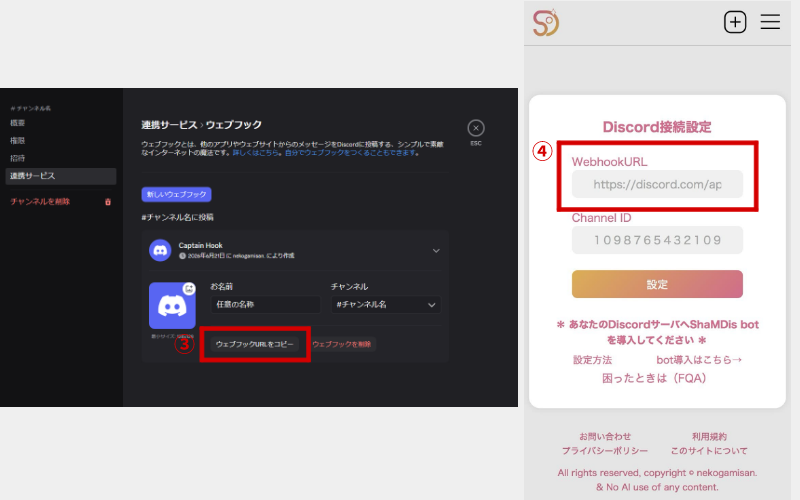Open 自分でウェブフックをつくることもできます link
800x500 pixels.
pyautogui.click(x=352, y=153)
